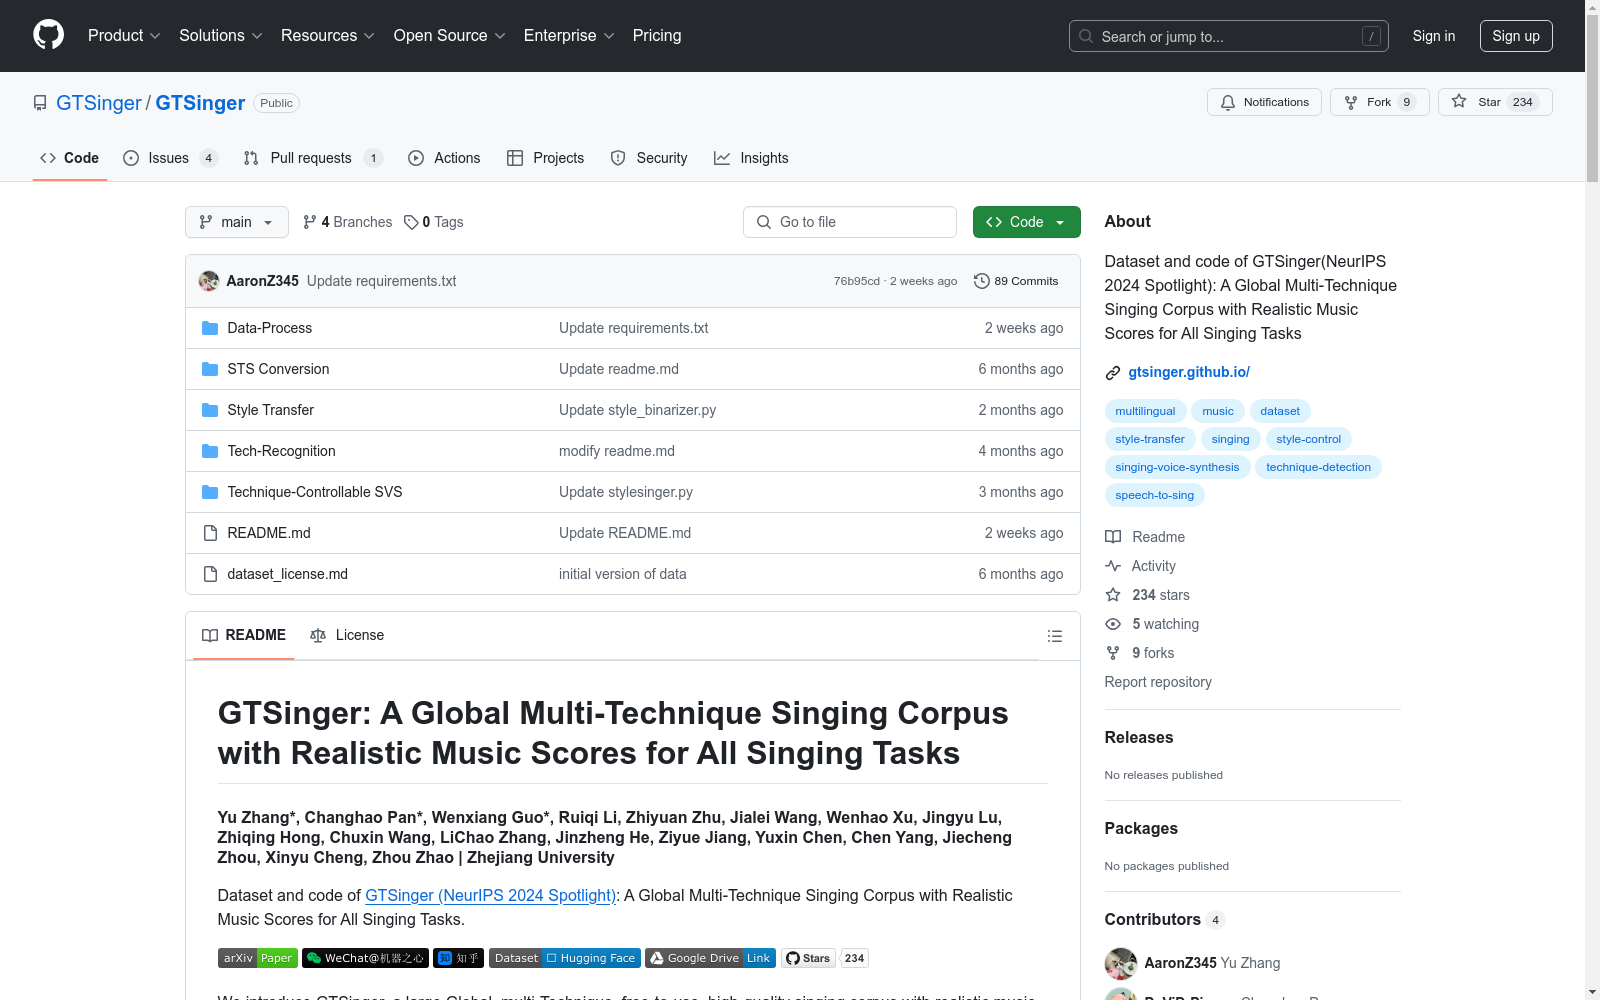Expand the Solutions menu
Viewport: 1600px width, 1000px height.
(220, 36)
